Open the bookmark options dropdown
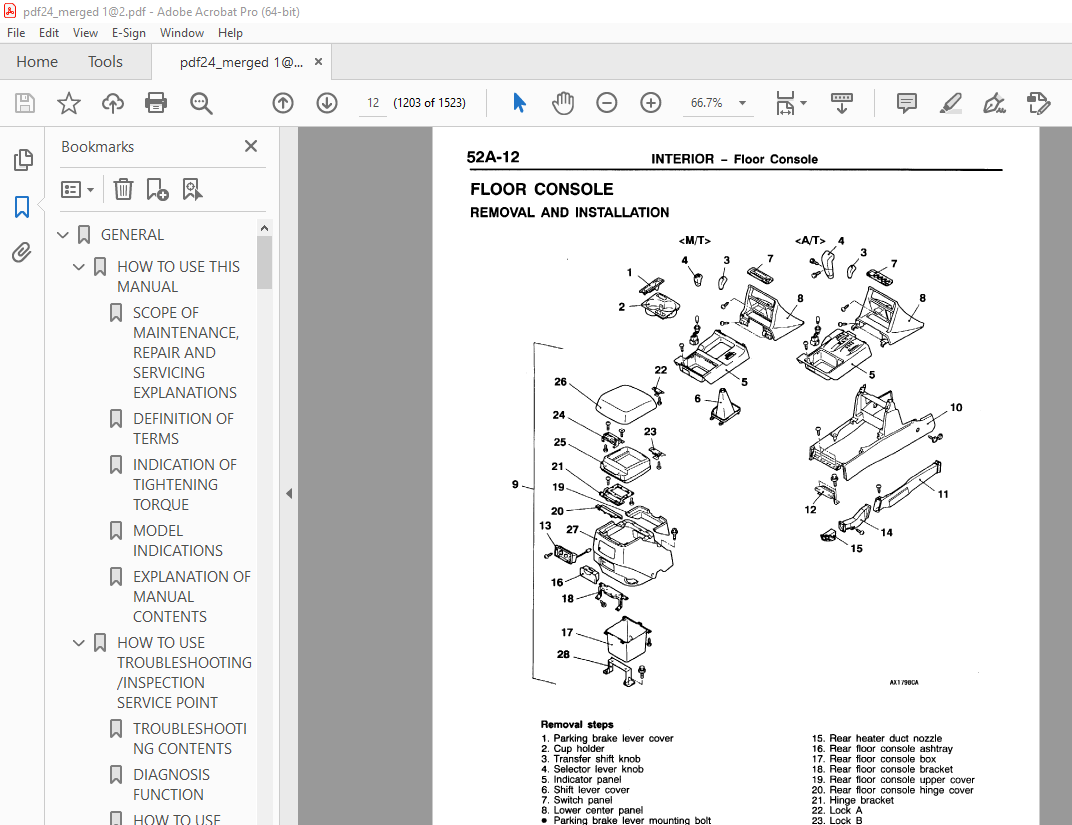The width and height of the screenshot is (1072, 825). coord(77,189)
